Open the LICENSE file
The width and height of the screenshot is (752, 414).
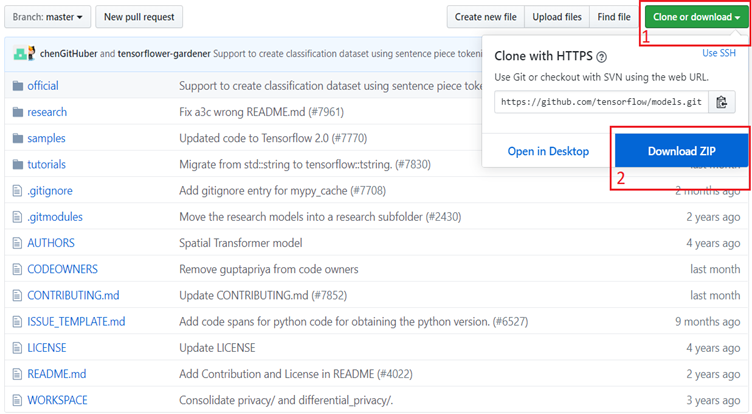pyautogui.click(x=47, y=348)
